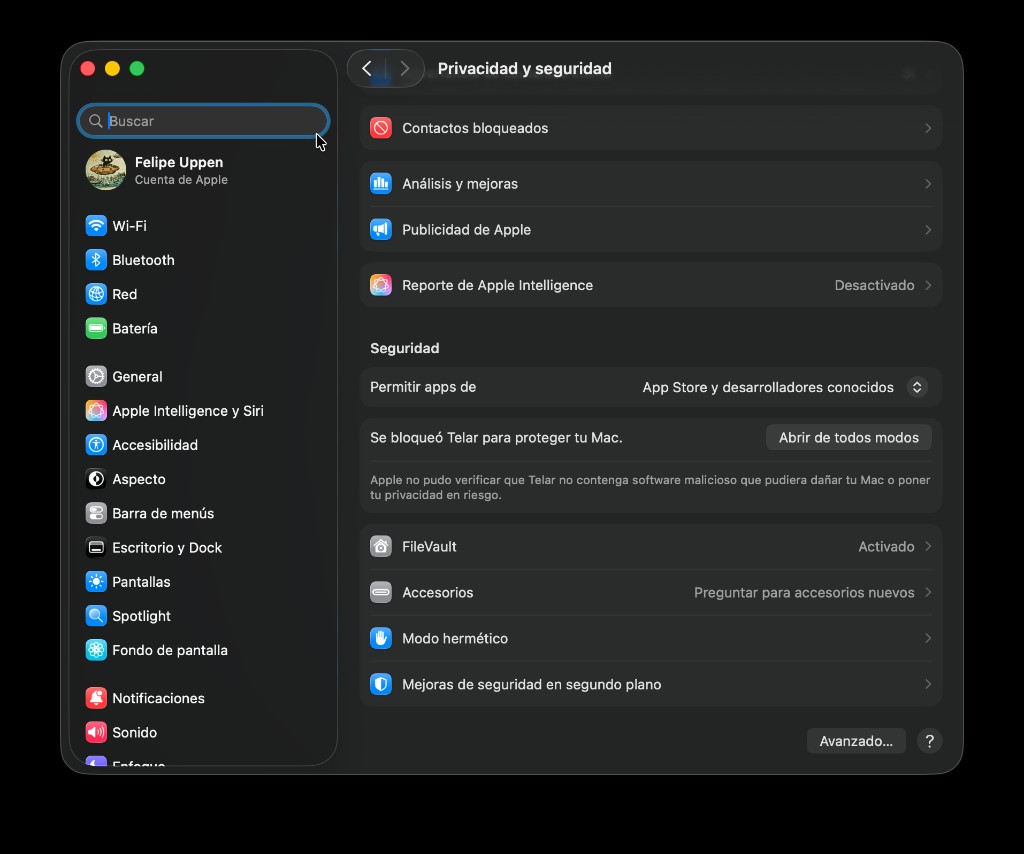Click the Bluetooth icon in sidebar
This screenshot has width=1024, height=854.
[96, 260]
